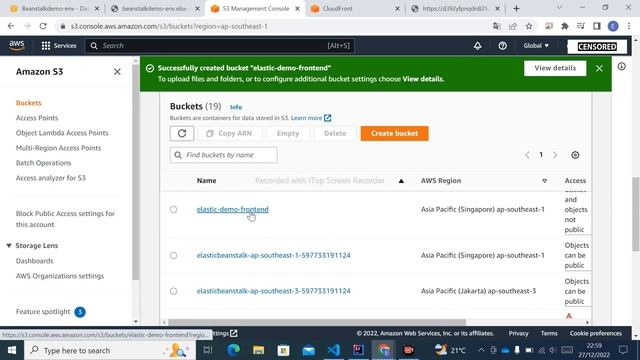Select radio for elasticbeanstalk-ap-southeast-1 bucket
The image size is (640, 360).
coord(173,256)
